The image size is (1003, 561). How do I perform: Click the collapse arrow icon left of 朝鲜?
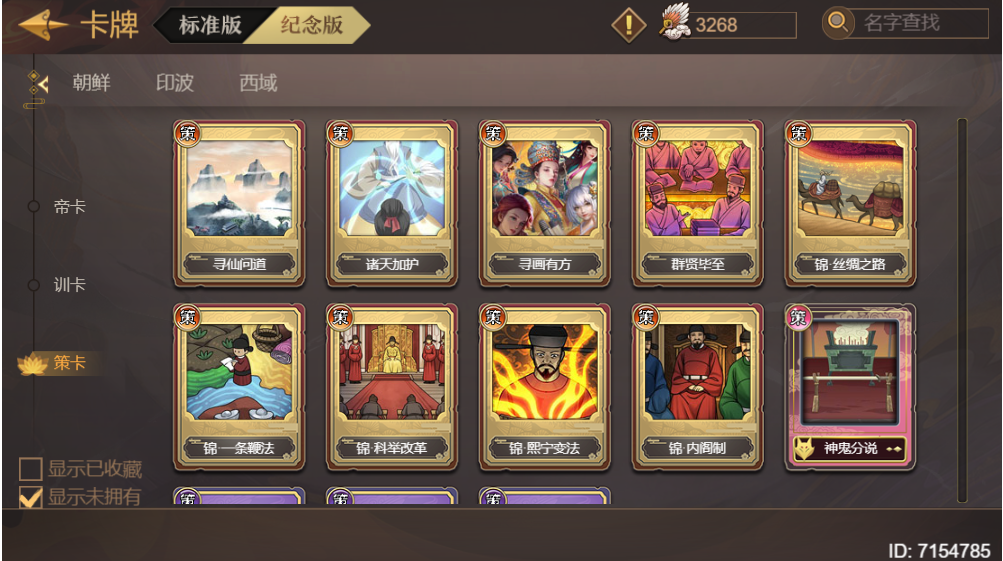(37, 83)
